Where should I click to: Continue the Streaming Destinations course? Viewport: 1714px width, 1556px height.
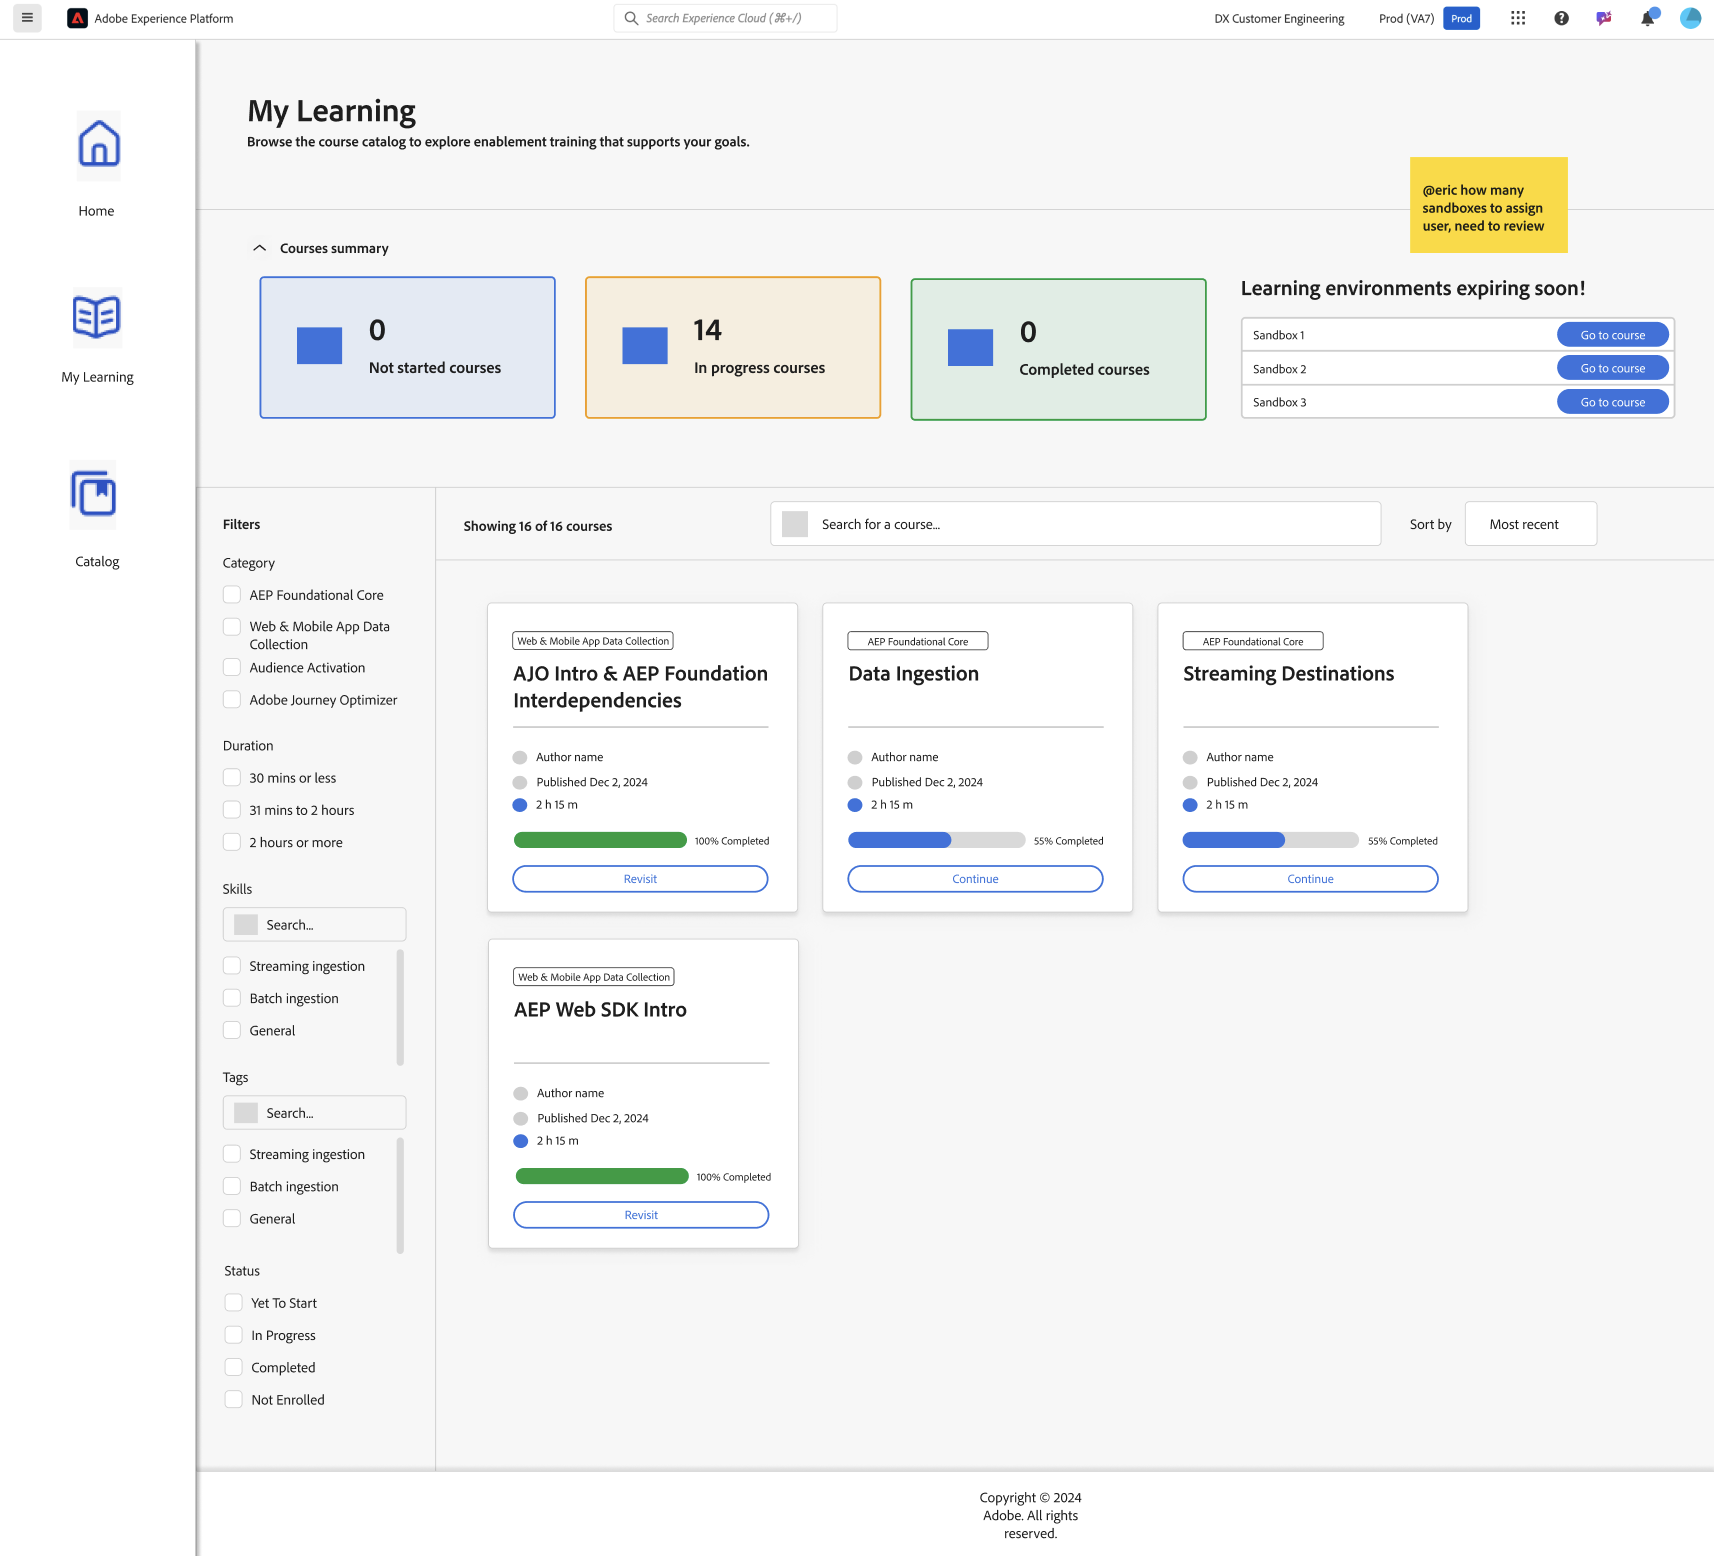[x=1311, y=879]
